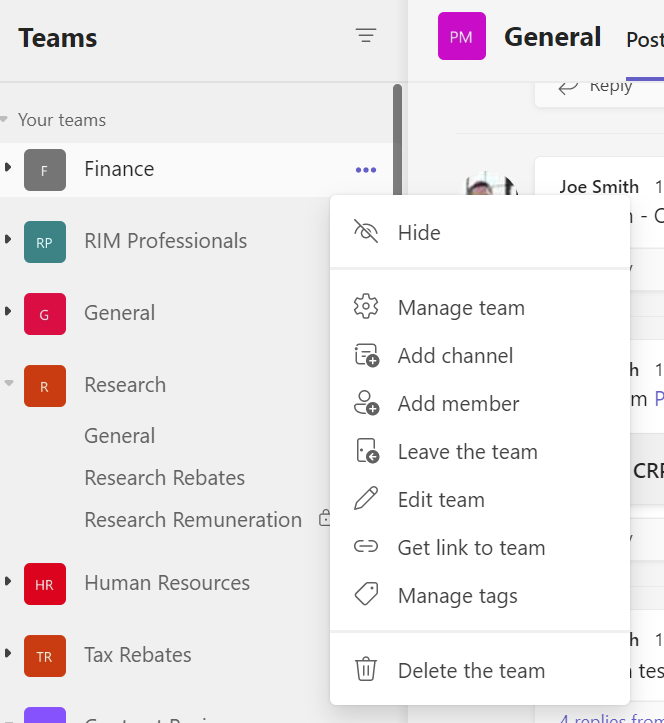Image resolution: width=664 pixels, height=723 pixels.
Task: Open Finance team more options ellipsis
Action: click(x=366, y=170)
